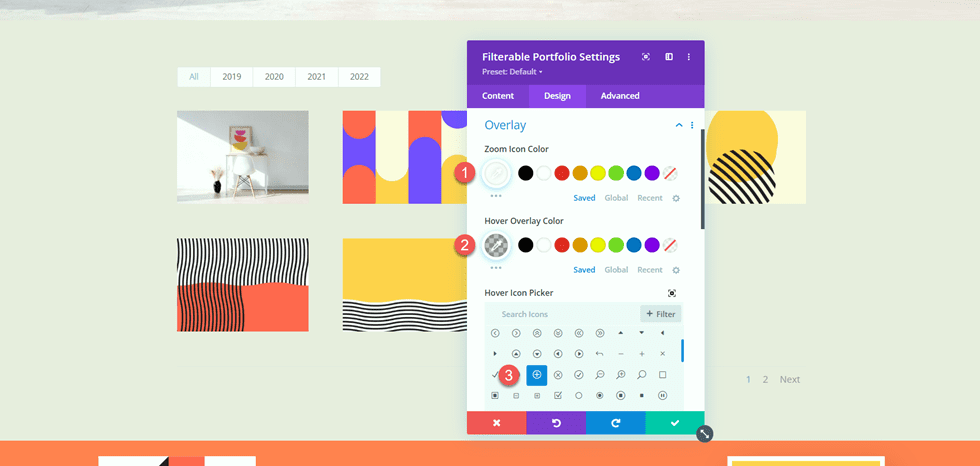Pick the plain X icon in picker
The image size is (980, 466).
[662, 354]
